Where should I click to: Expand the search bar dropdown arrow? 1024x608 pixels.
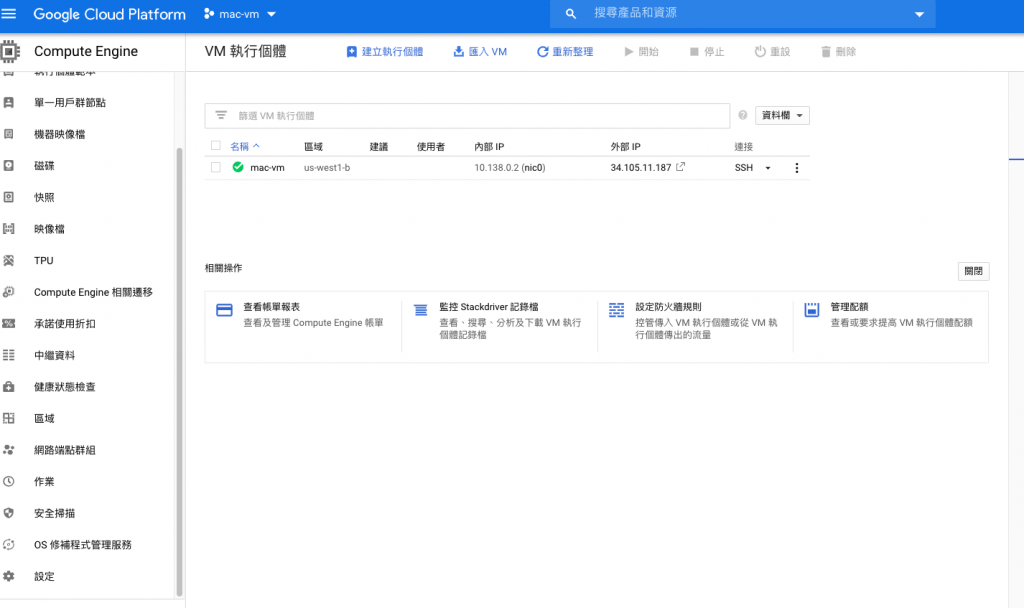point(919,14)
